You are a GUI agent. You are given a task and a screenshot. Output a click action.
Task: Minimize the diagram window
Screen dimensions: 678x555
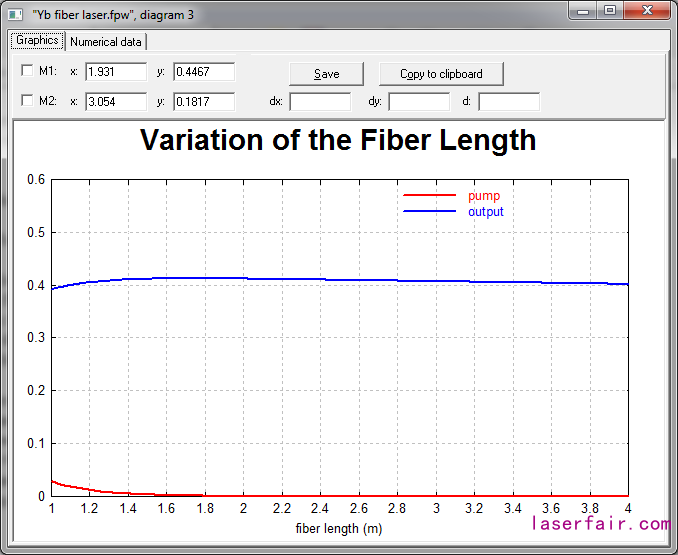(585, 10)
